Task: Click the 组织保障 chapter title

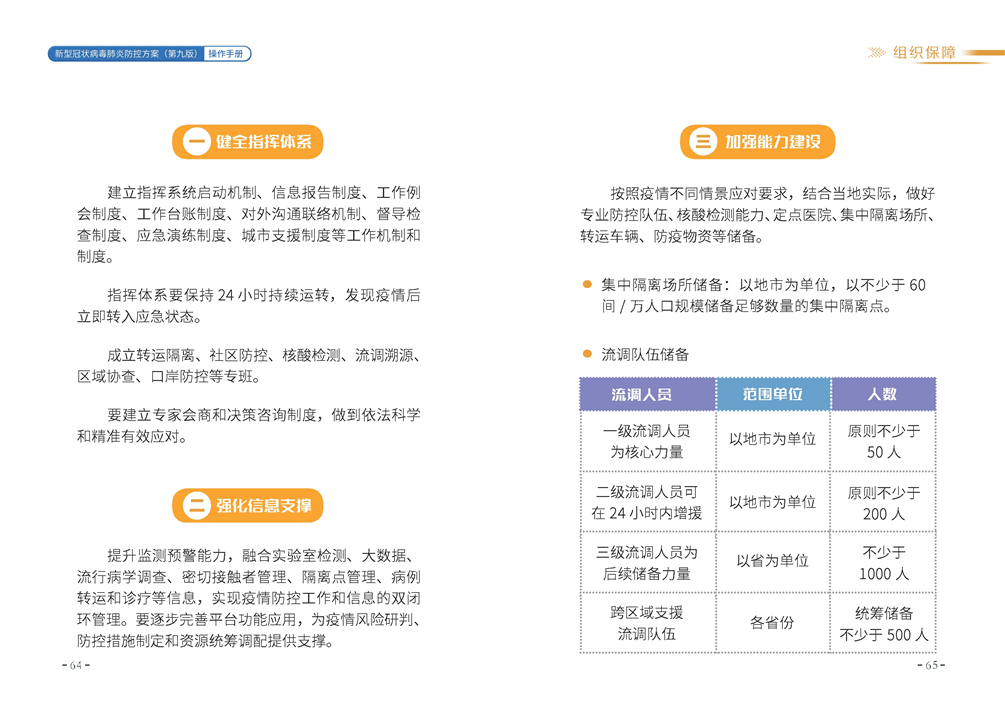Action: 925,53
